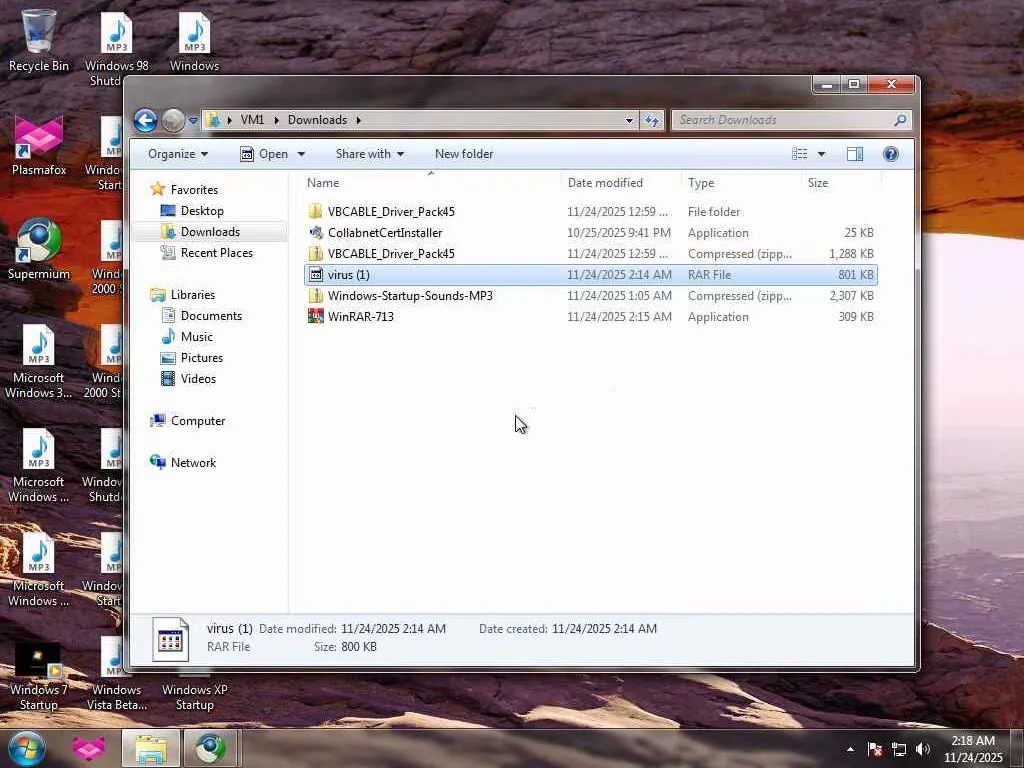Expand the Open with dropdown arrow
1024x768 pixels.
[301, 154]
